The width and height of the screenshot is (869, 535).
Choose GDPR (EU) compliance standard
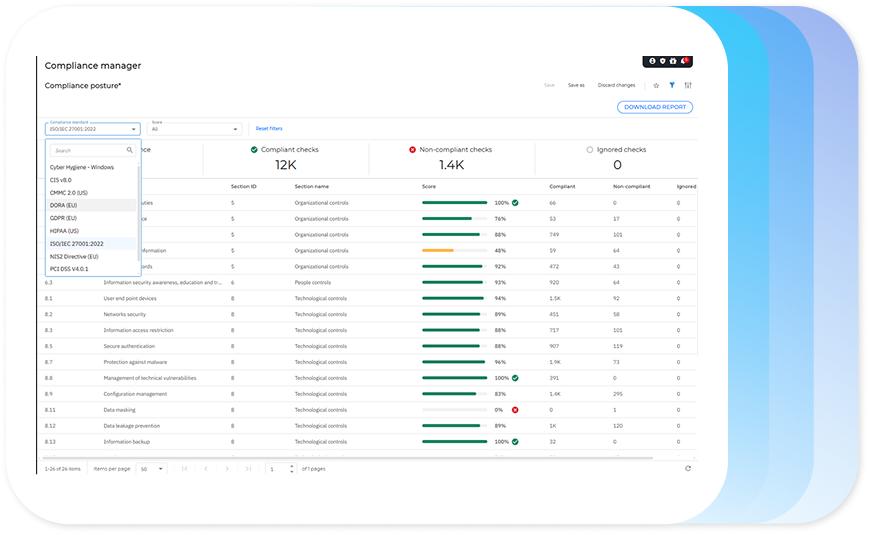(x=64, y=218)
